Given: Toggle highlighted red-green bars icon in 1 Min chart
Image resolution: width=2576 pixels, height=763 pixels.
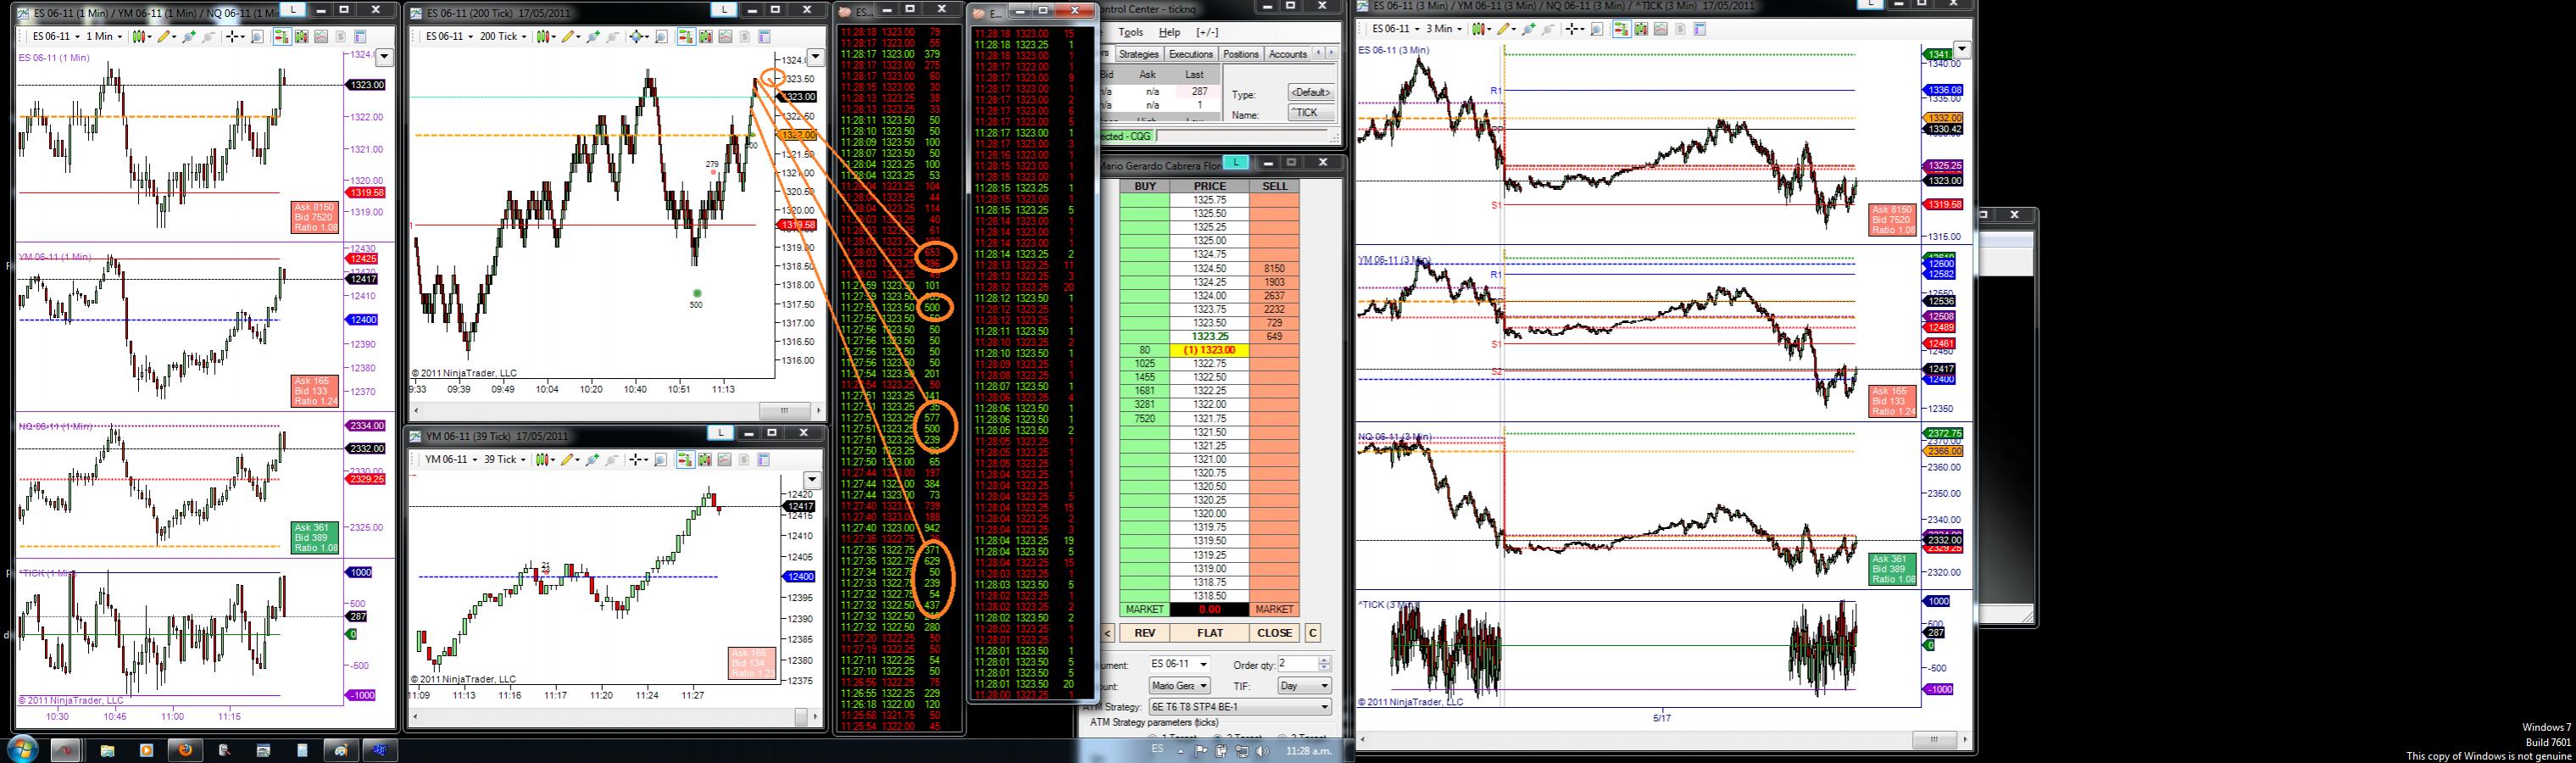Looking at the screenshot, I should tap(282, 37).
